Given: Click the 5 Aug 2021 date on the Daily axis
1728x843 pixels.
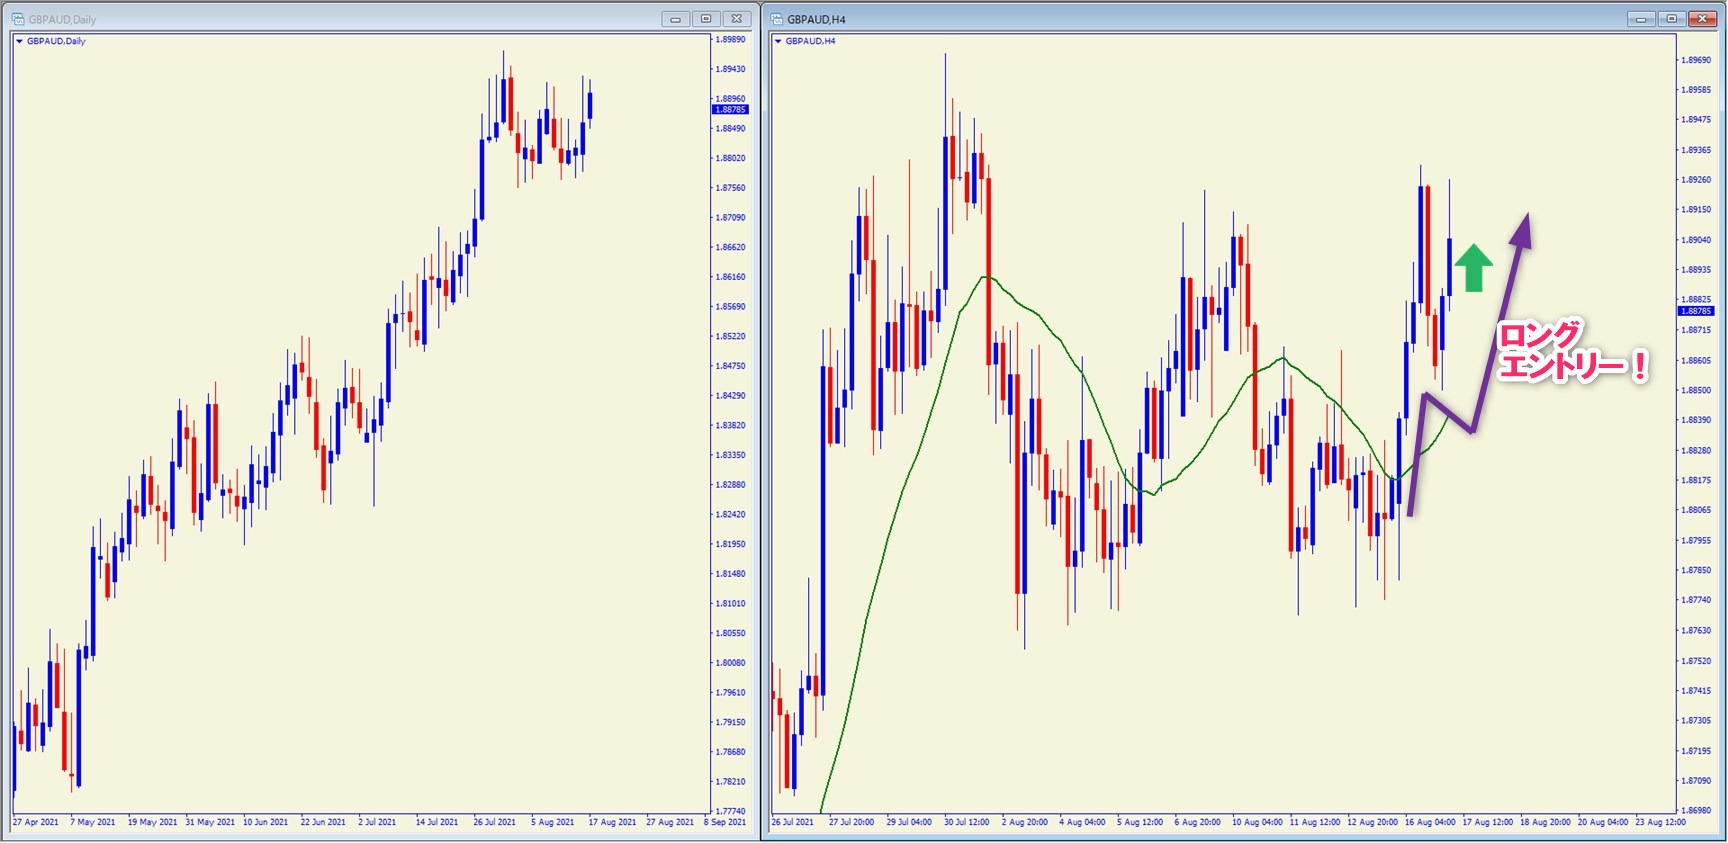Looking at the screenshot, I should point(553,822).
